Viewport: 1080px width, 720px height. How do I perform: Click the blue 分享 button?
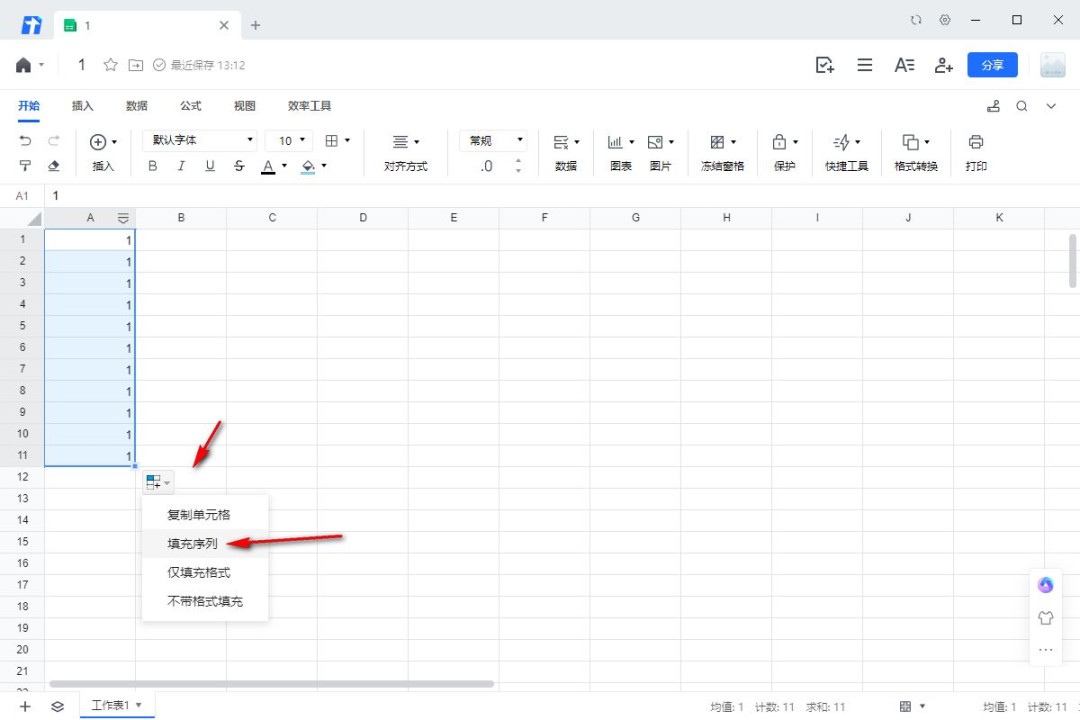(992, 65)
